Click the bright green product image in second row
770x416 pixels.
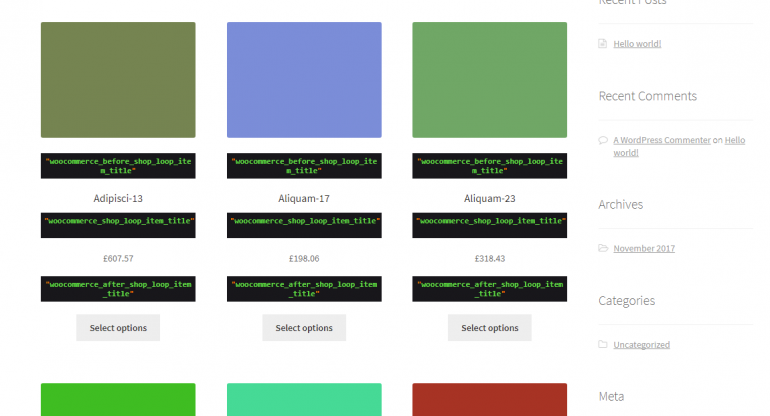point(118,400)
